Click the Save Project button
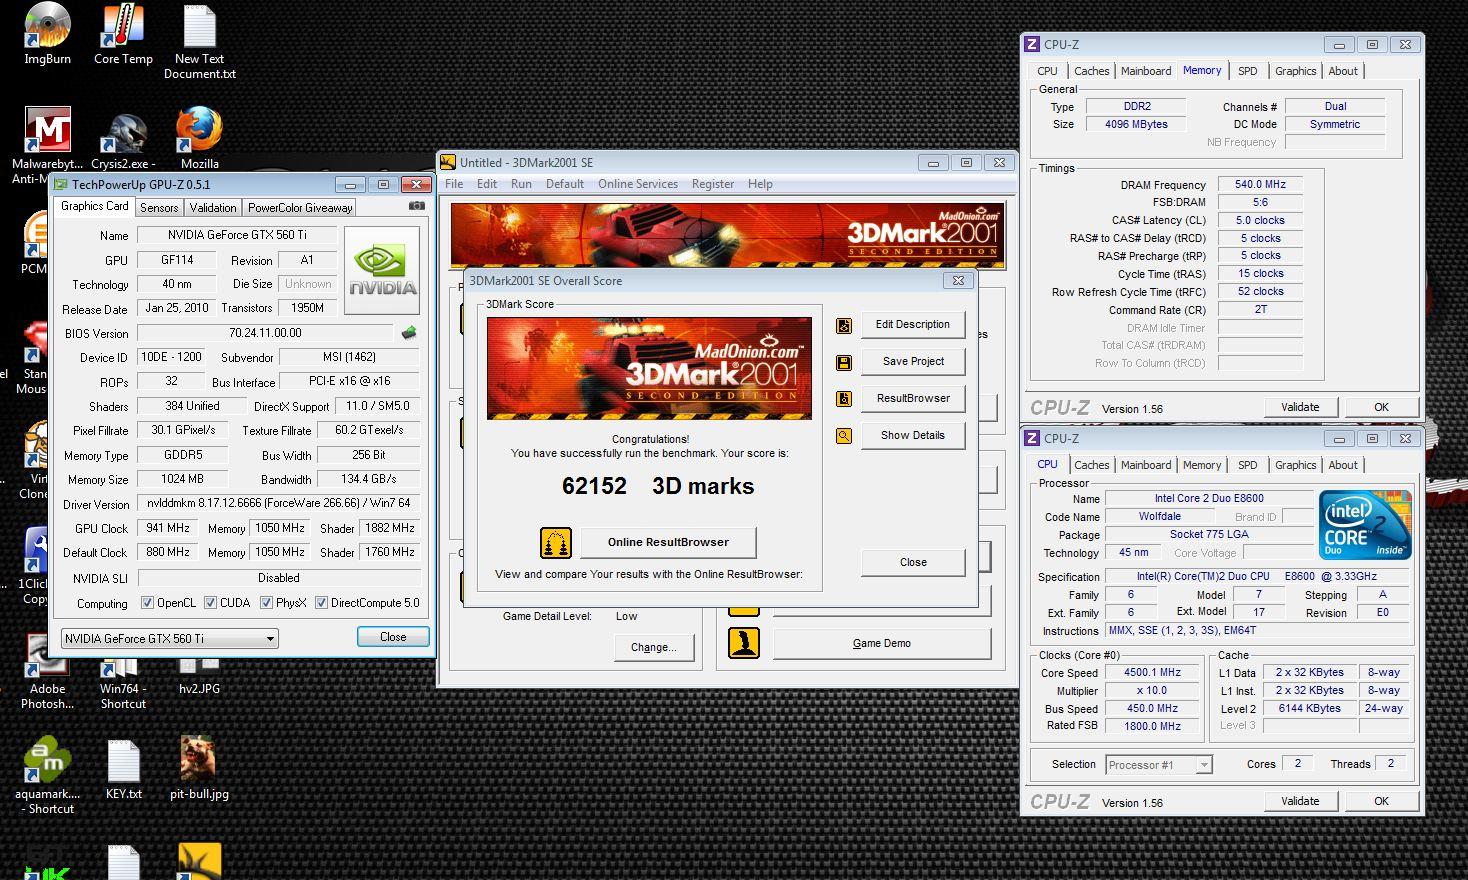This screenshot has width=1468, height=880. pyautogui.click(x=913, y=362)
